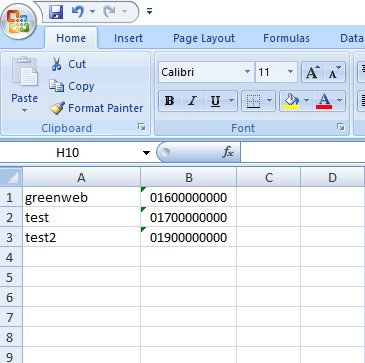This screenshot has width=365, height=363.
Task: Click the Name Box showing H10
Action: tap(68, 153)
